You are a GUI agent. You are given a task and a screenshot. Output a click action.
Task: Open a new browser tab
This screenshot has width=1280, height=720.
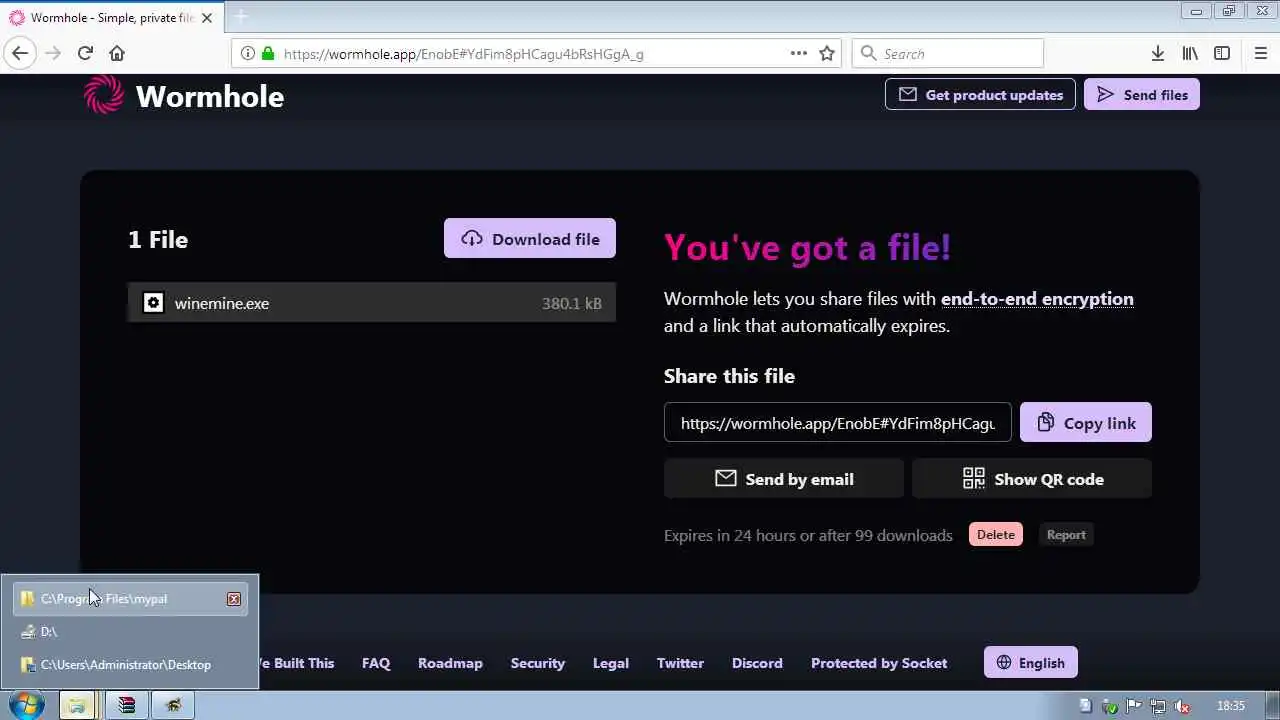click(240, 17)
